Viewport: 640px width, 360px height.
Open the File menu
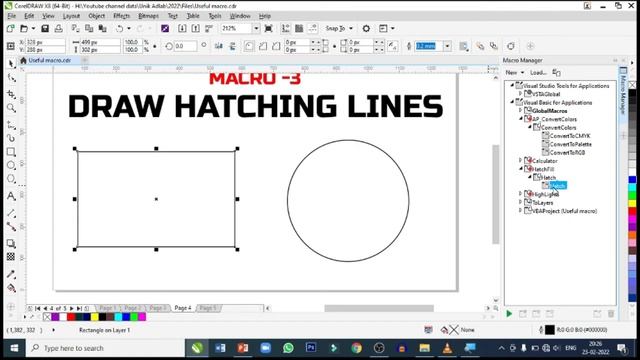tap(12, 16)
